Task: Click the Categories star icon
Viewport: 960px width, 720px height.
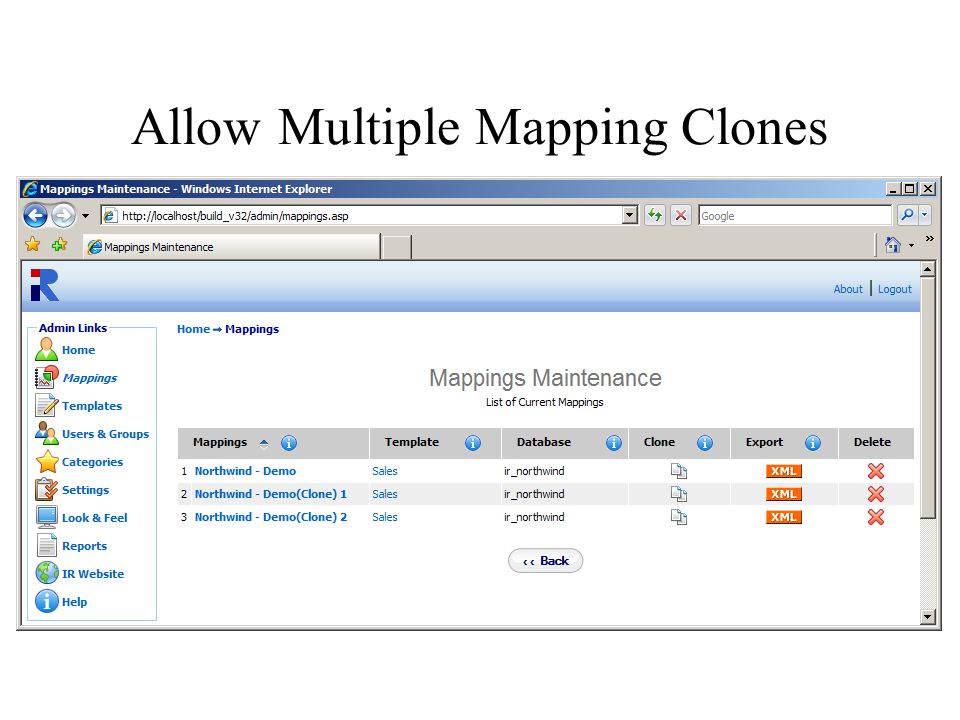Action: click(47, 461)
